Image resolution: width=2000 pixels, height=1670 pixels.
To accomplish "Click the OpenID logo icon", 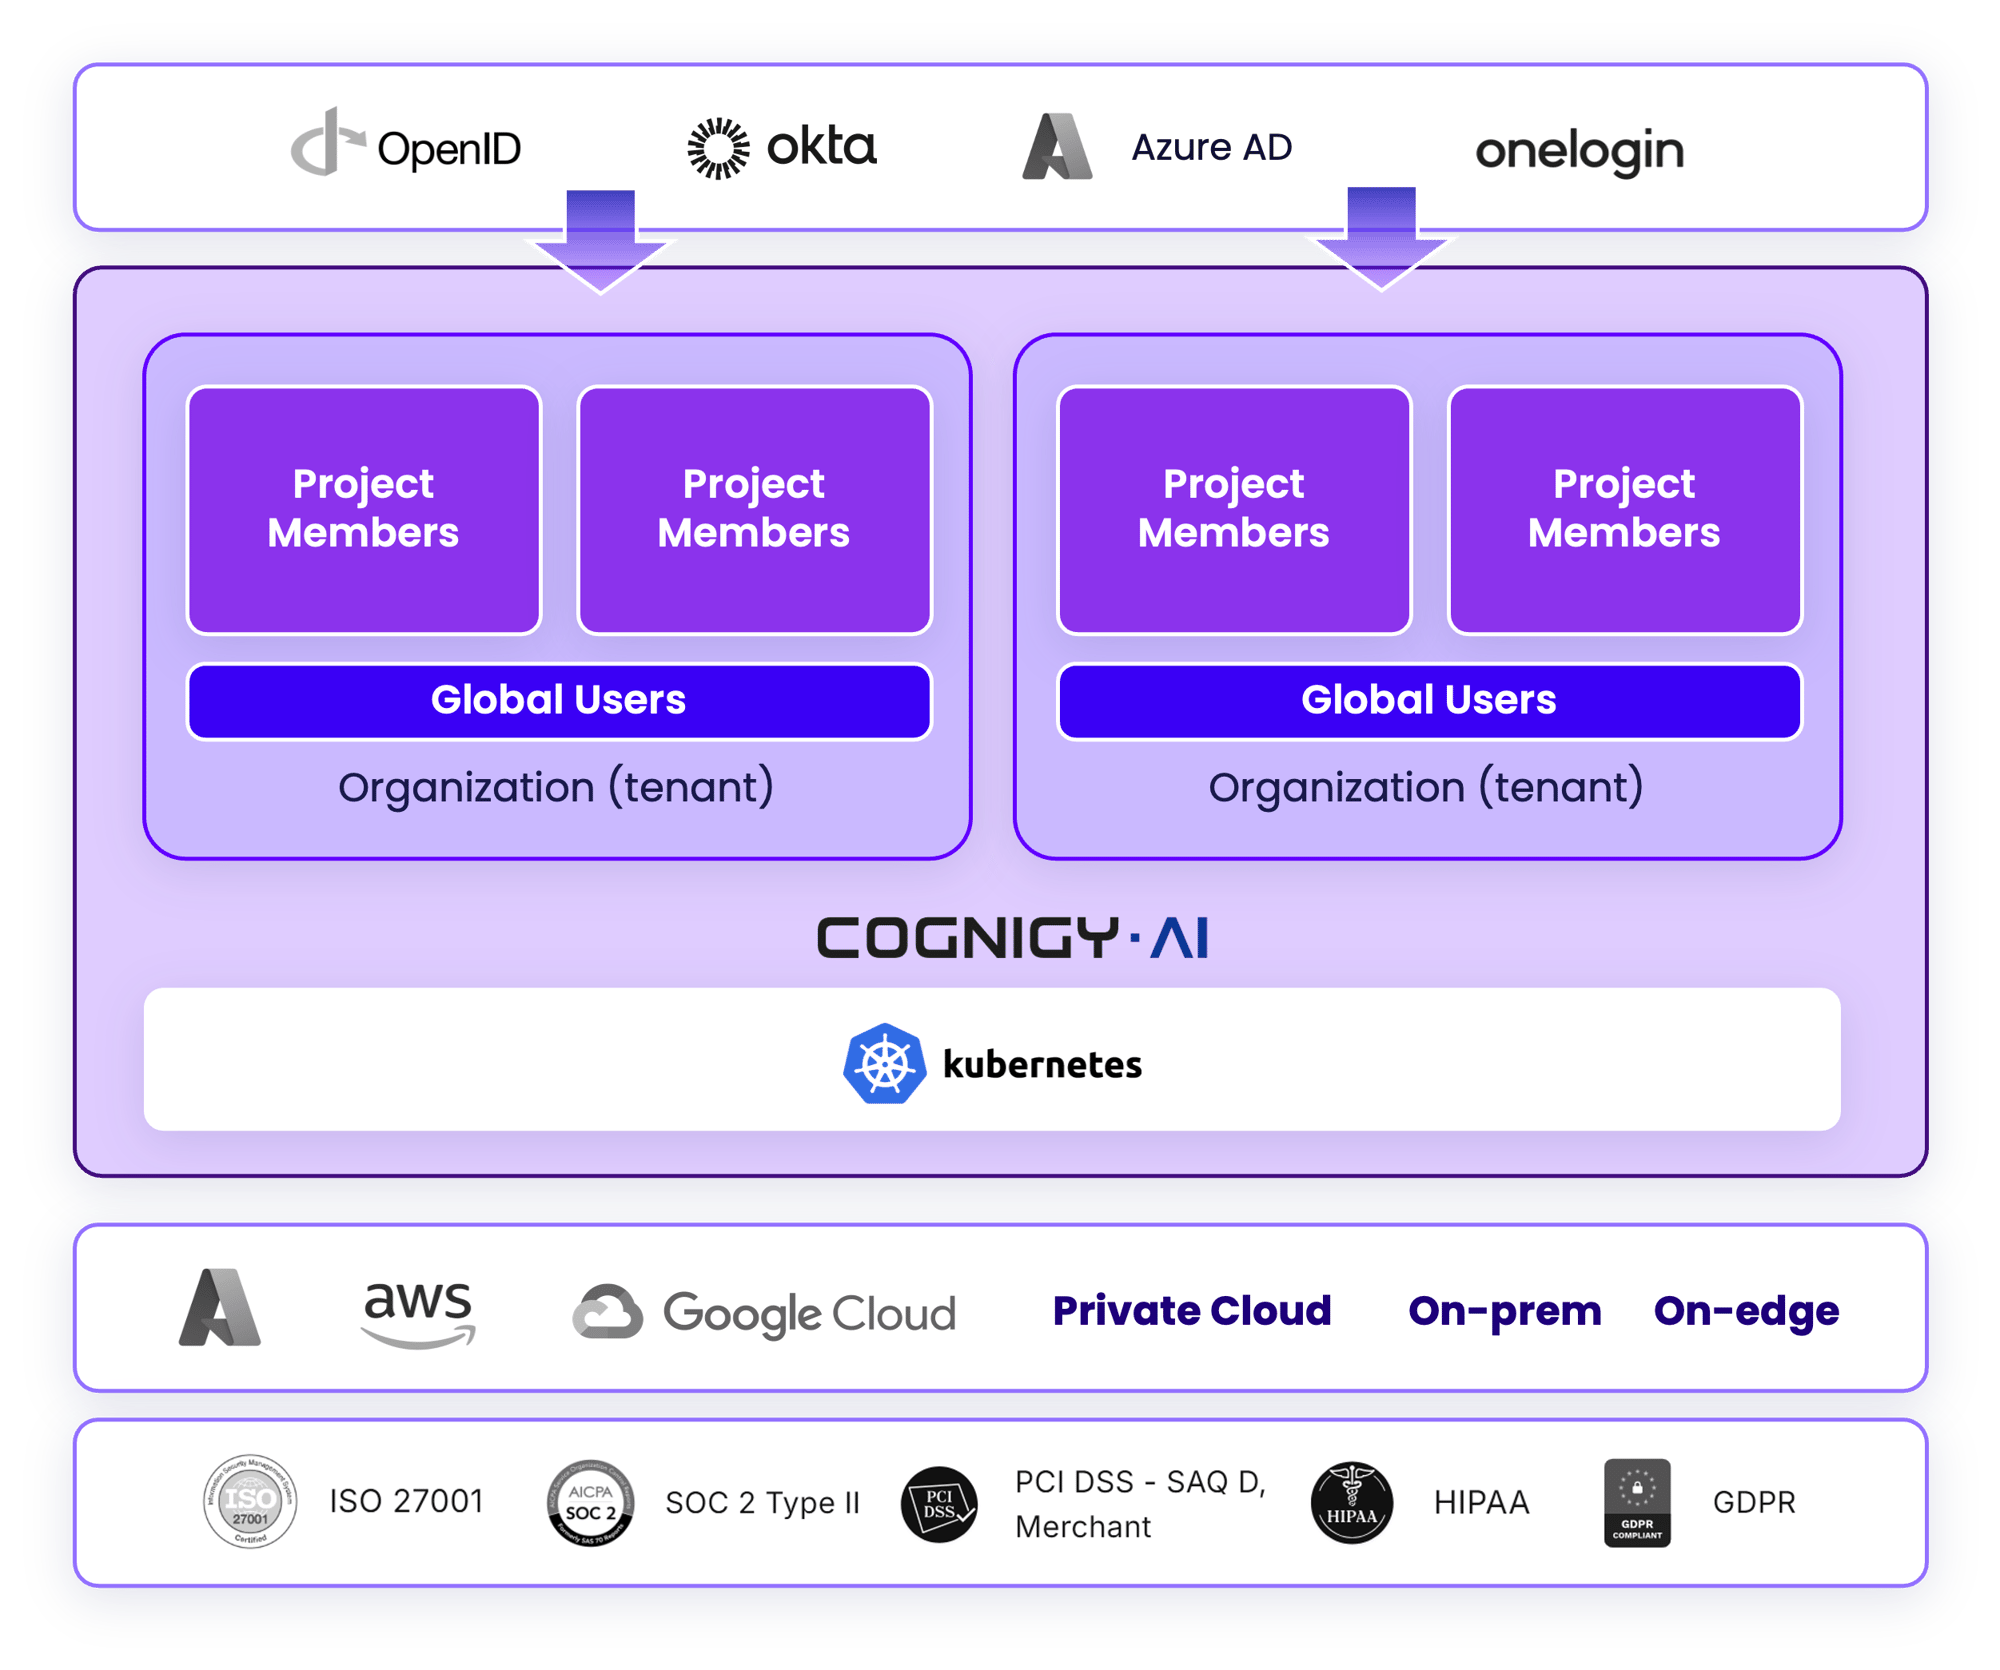I will click(327, 141).
